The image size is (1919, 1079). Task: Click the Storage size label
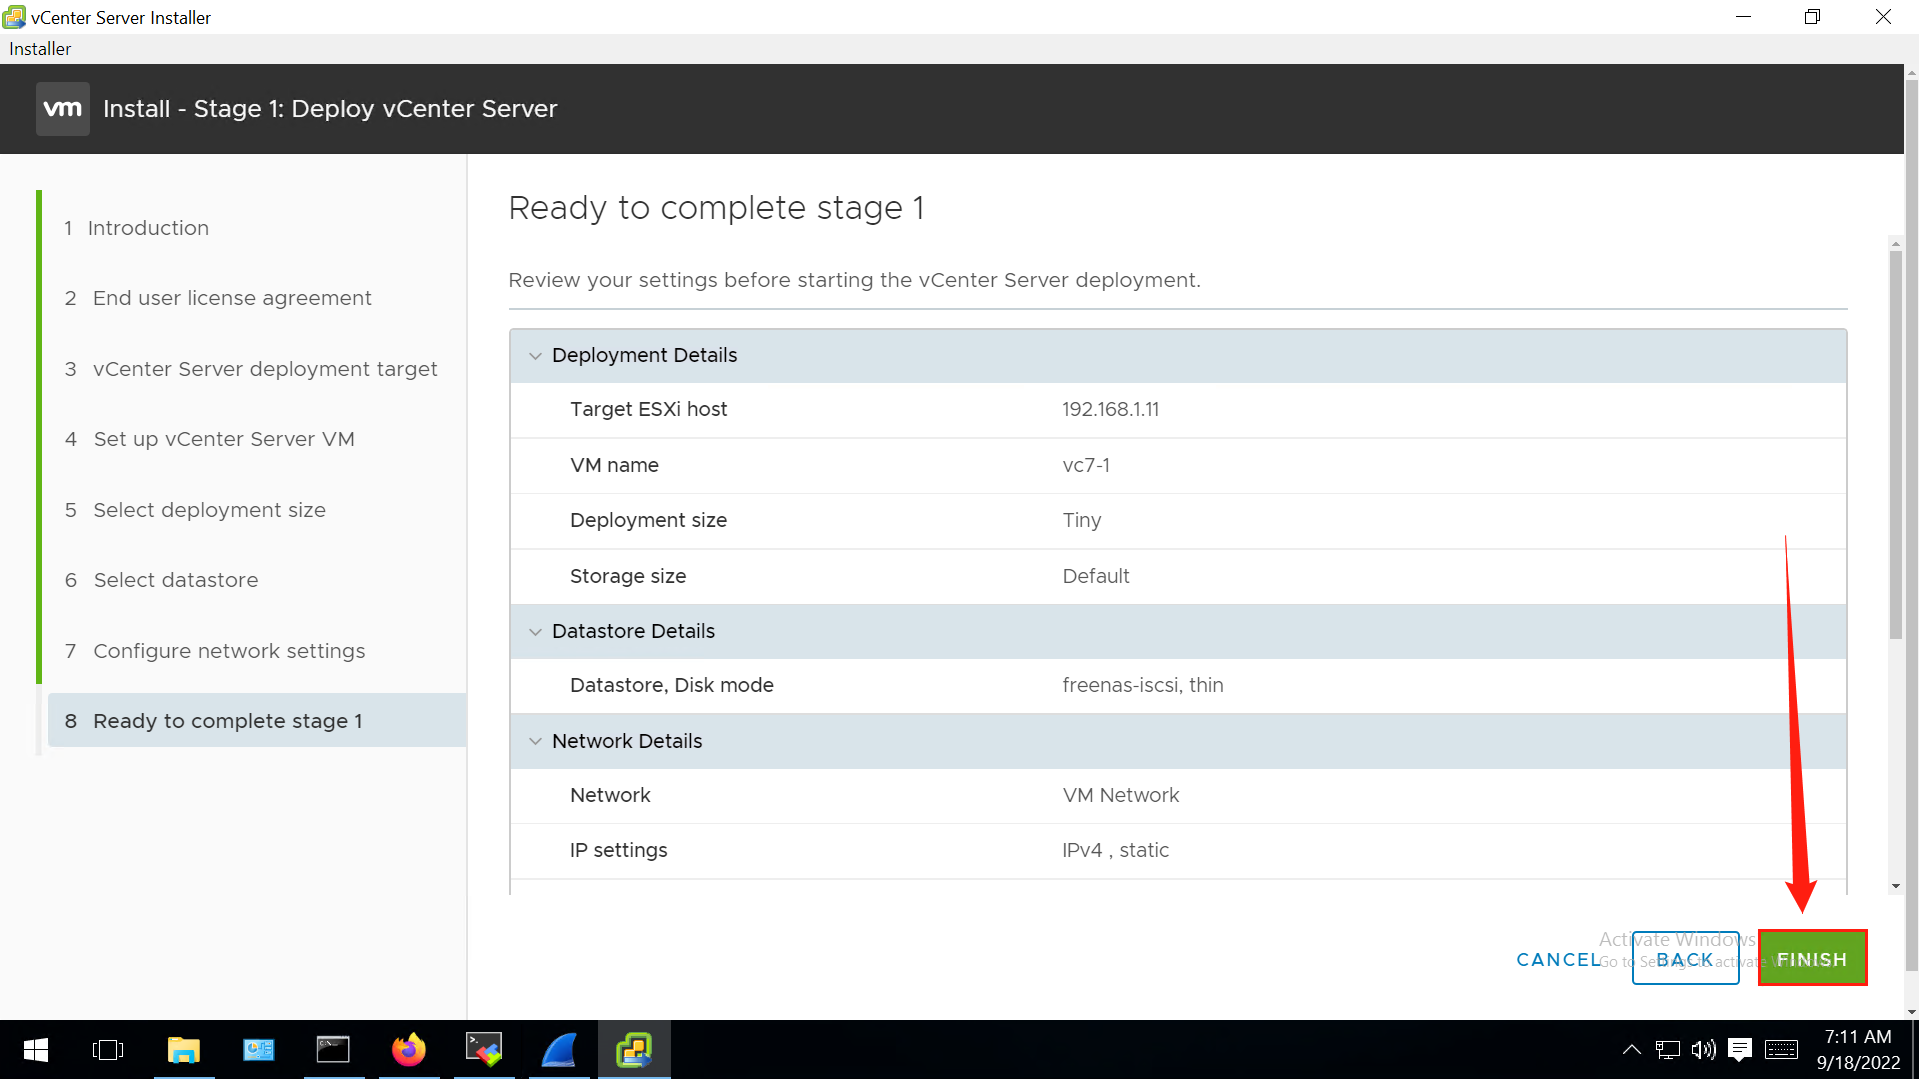628,577
